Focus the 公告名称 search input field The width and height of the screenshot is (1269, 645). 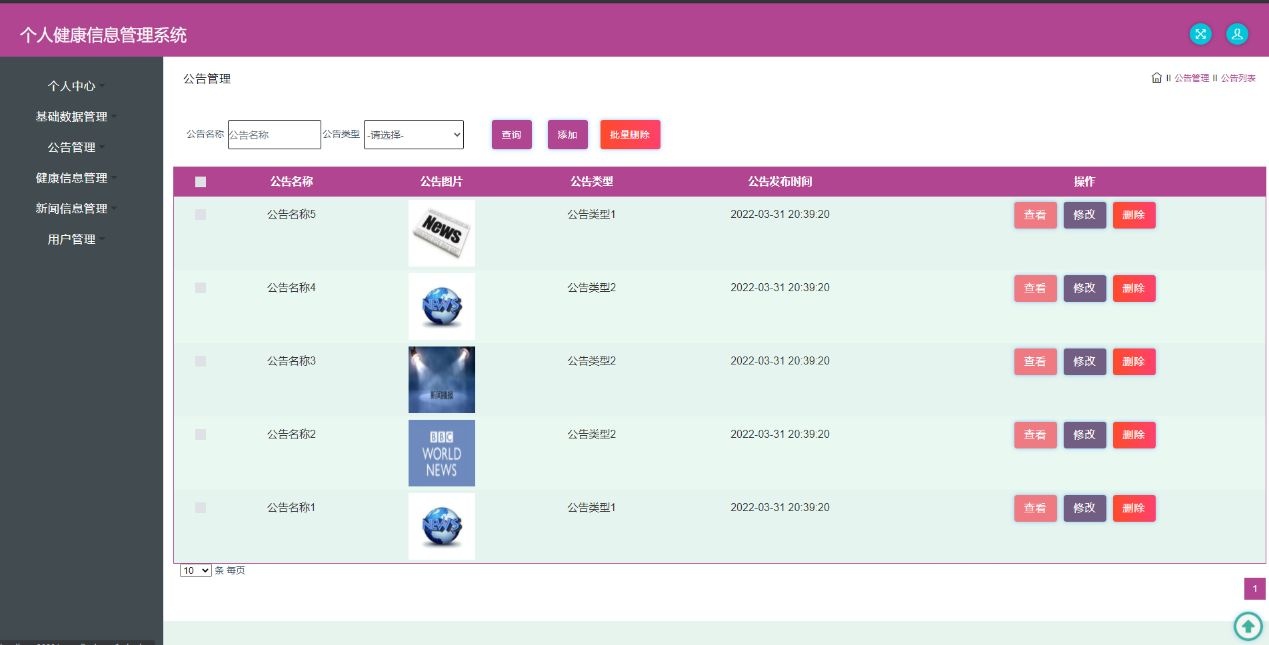[x=274, y=134]
